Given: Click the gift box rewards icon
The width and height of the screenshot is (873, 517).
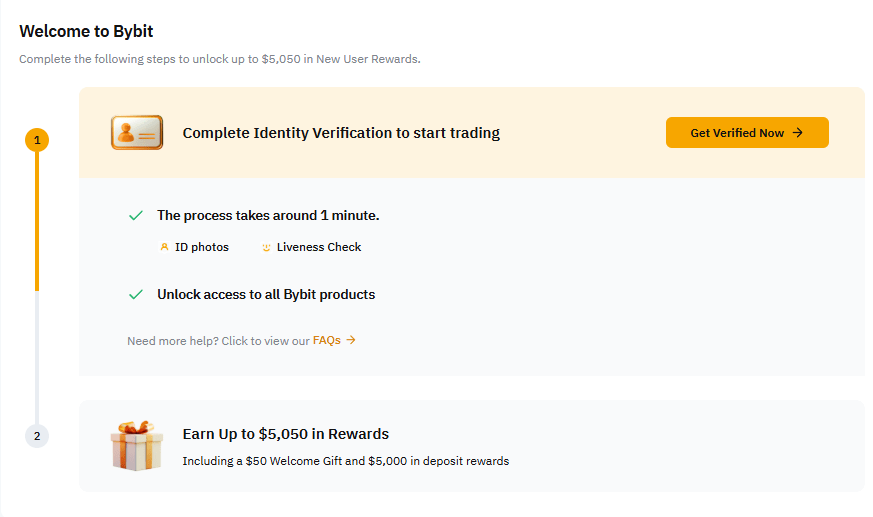Looking at the screenshot, I should pyautogui.click(x=136, y=445).
